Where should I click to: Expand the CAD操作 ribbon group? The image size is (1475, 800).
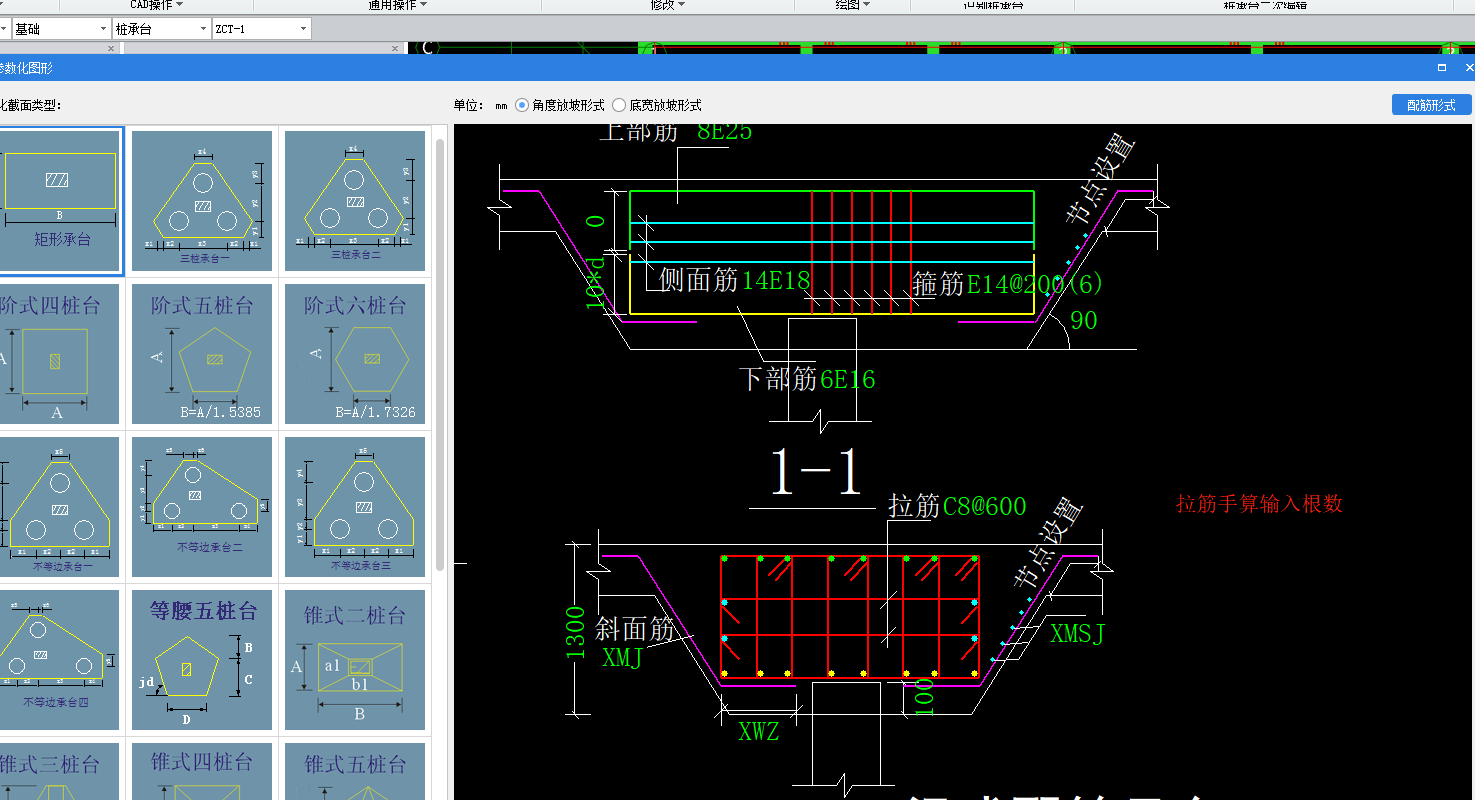coord(158,5)
